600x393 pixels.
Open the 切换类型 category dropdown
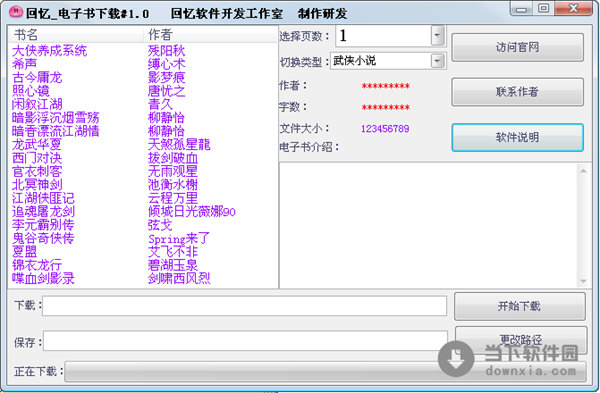point(437,61)
